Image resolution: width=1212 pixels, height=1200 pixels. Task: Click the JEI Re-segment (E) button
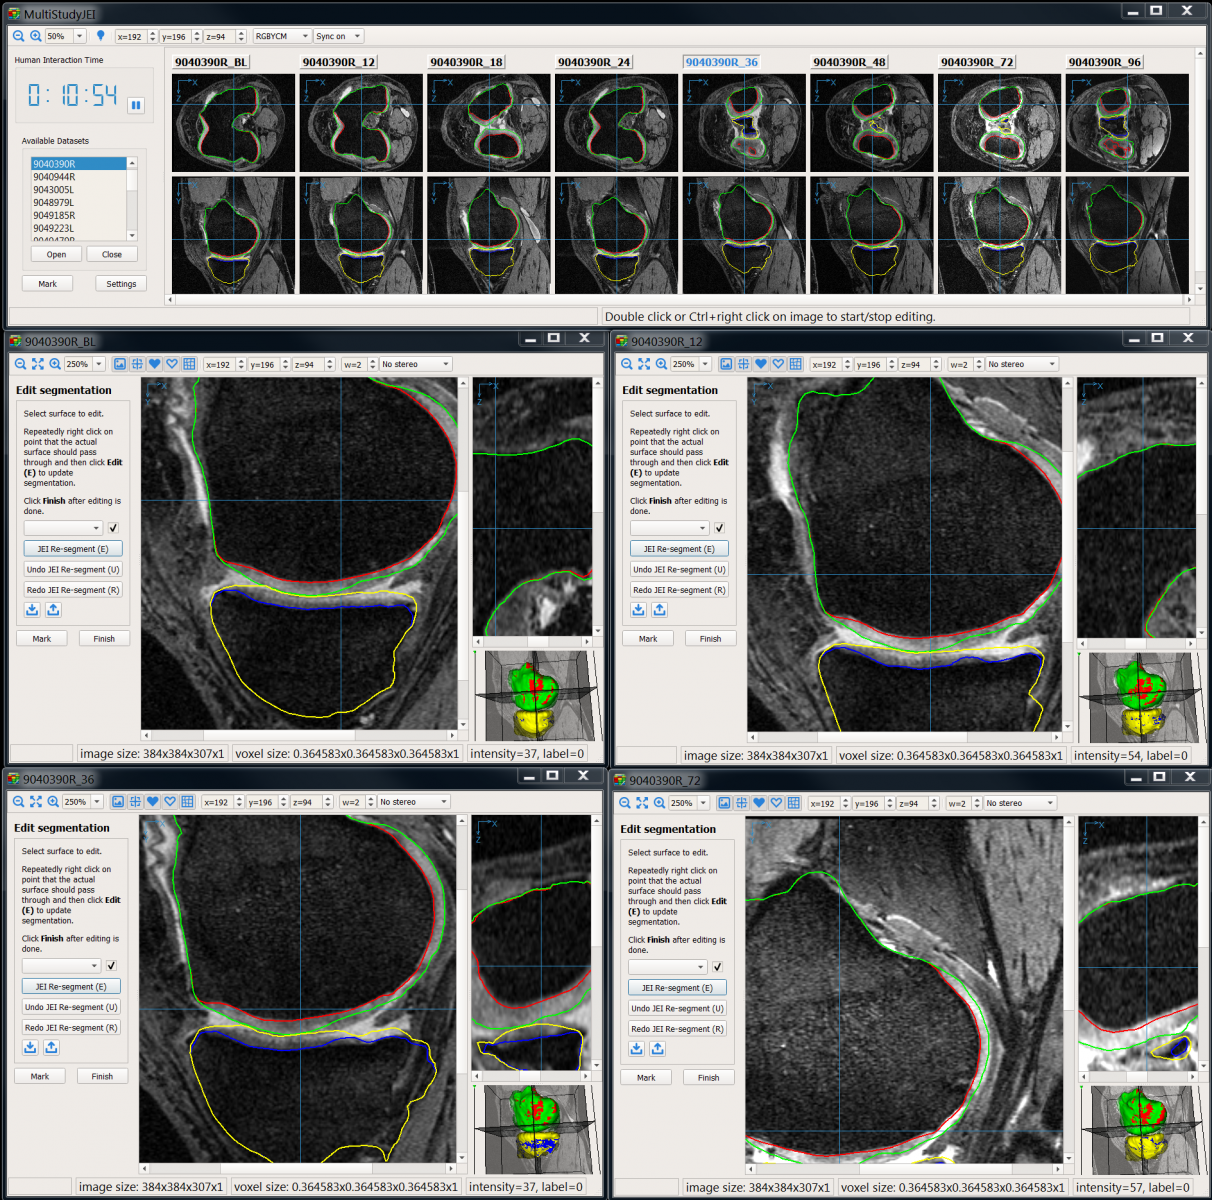[x=72, y=548]
